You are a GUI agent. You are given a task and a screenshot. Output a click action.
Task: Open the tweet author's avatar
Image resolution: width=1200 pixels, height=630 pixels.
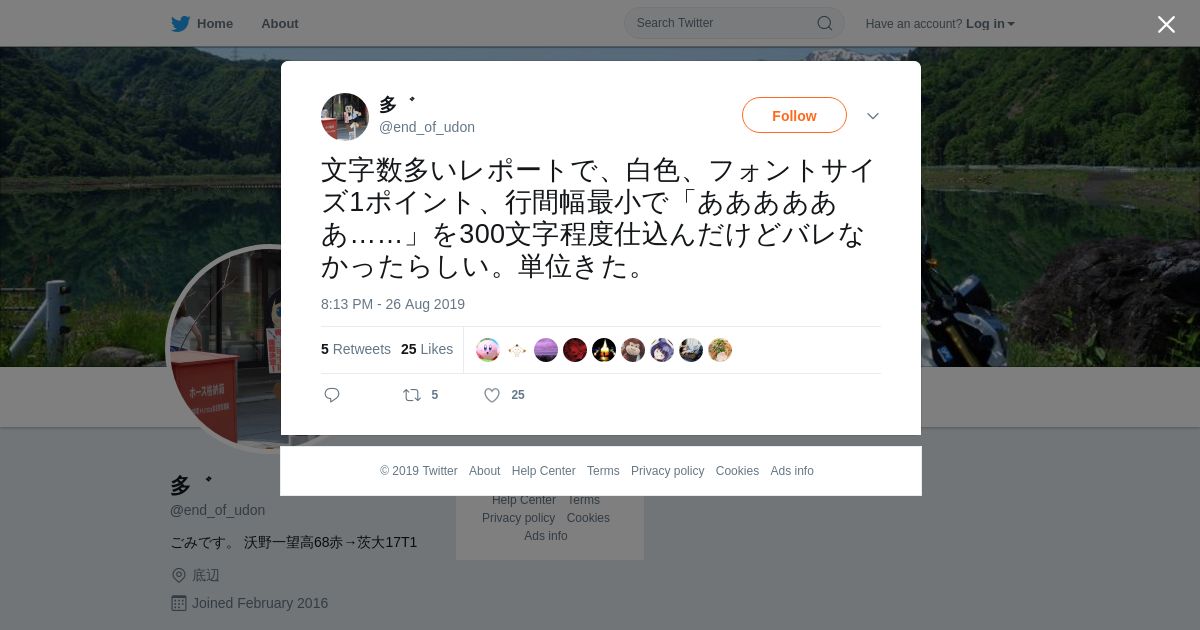pyautogui.click(x=345, y=117)
